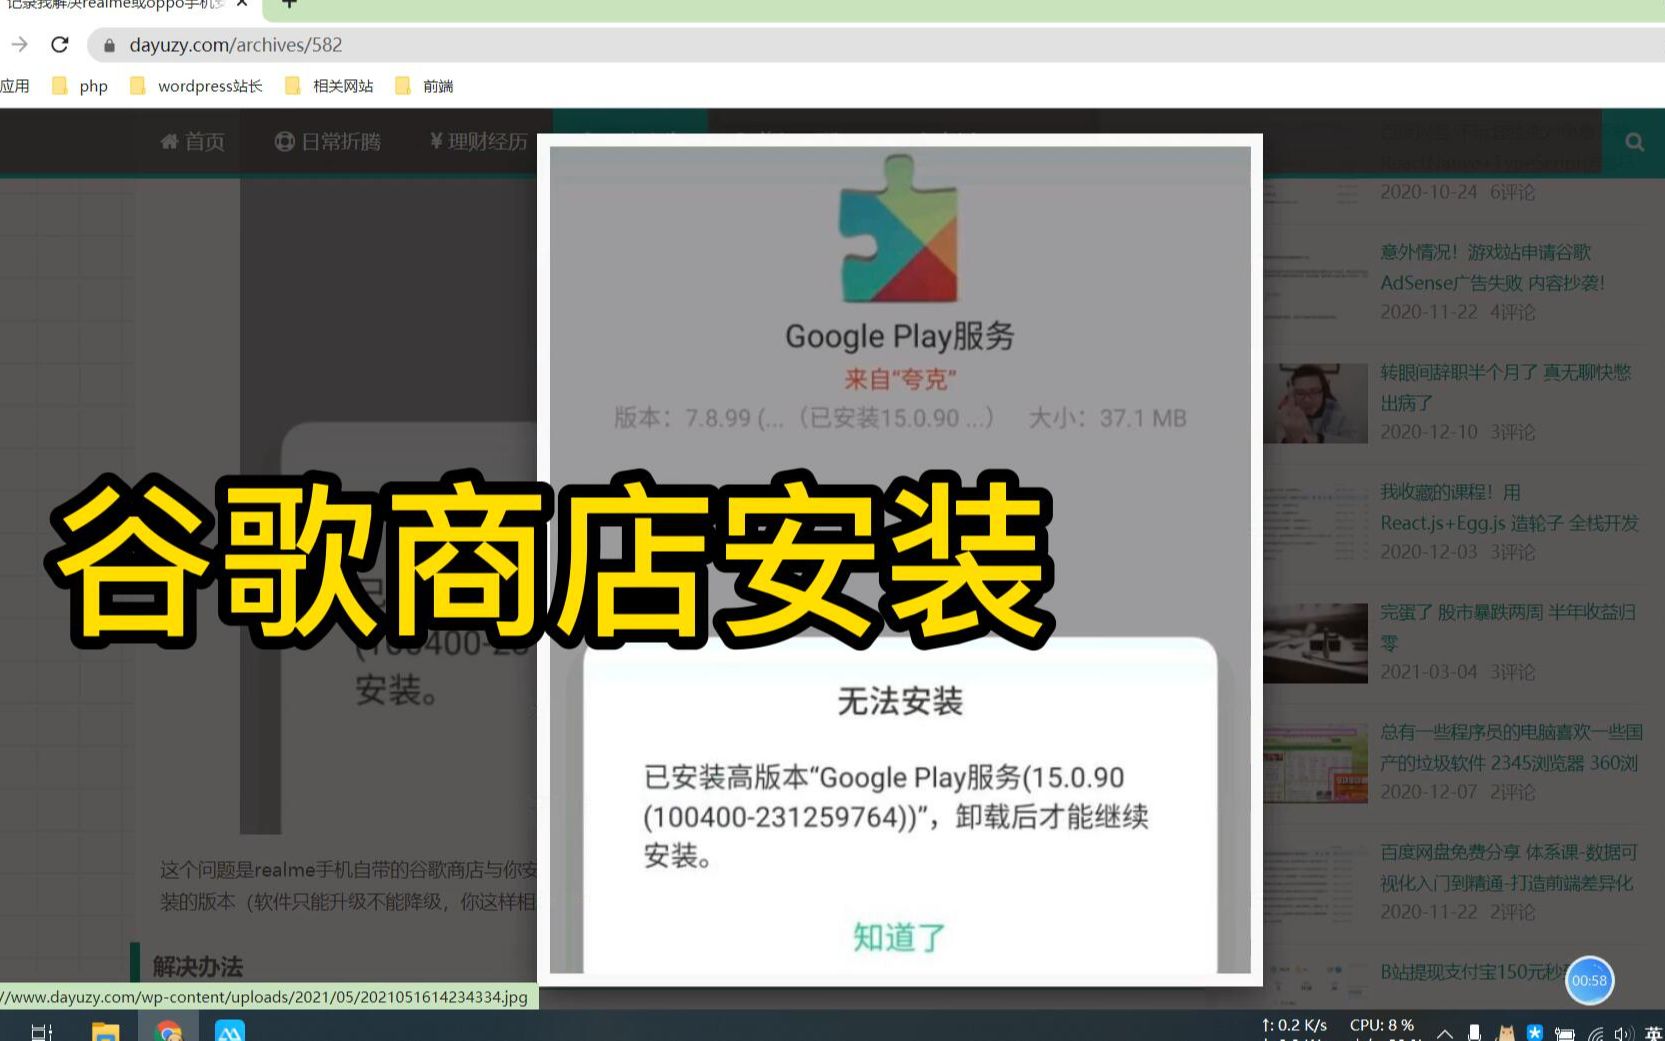Click the Google Play服务 puzzle icon in the lightbox
This screenshot has width=1665, height=1041.
(899, 229)
